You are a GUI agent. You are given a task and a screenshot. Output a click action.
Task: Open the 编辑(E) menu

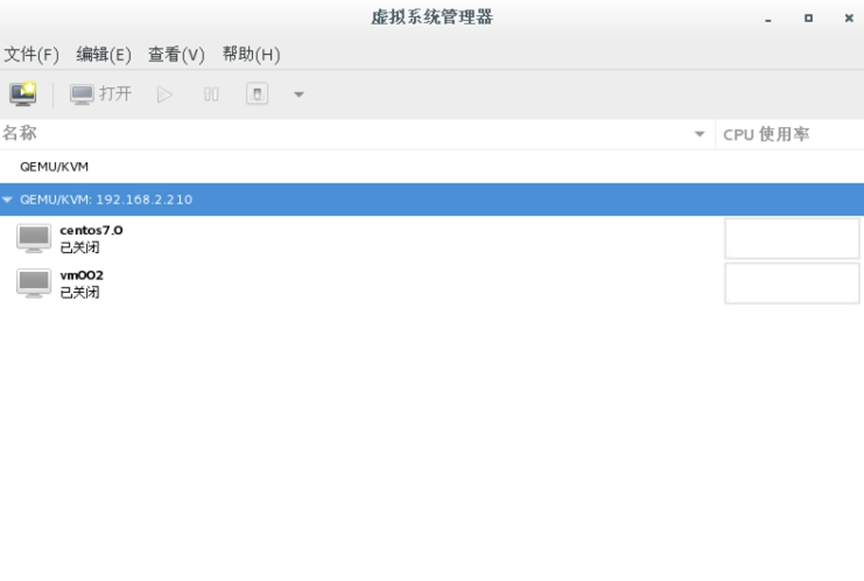point(104,54)
